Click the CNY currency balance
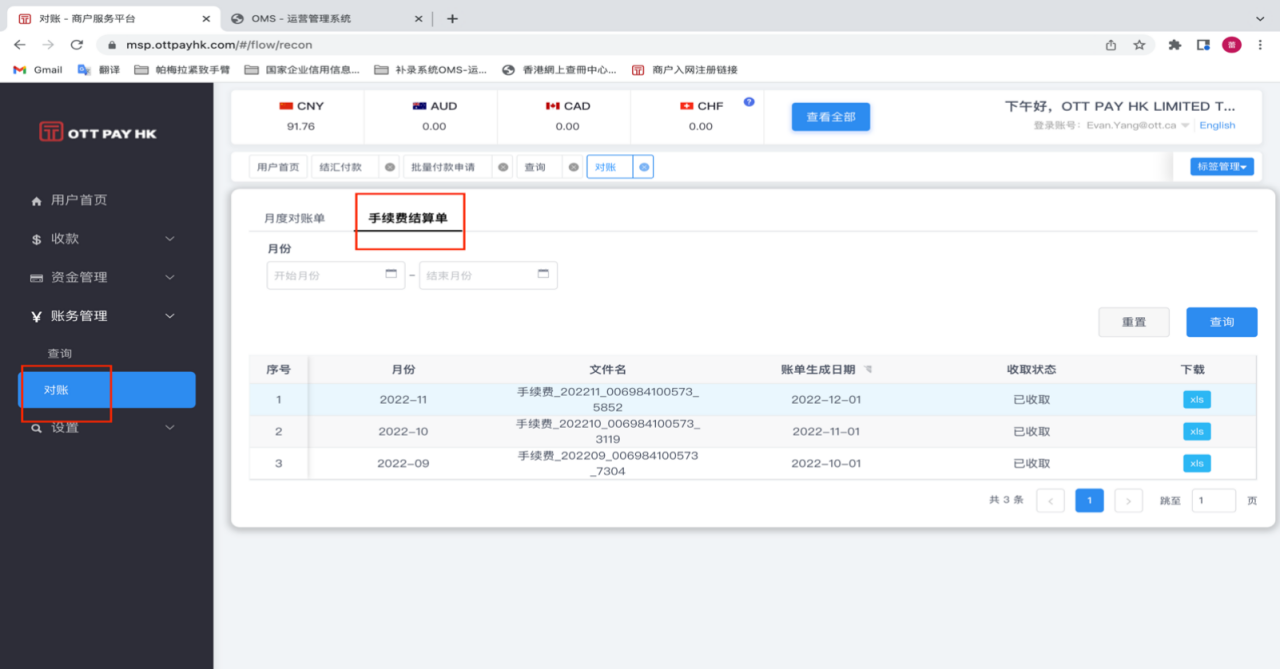This screenshot has height=669, width=1280. click(x=300, y=127)
